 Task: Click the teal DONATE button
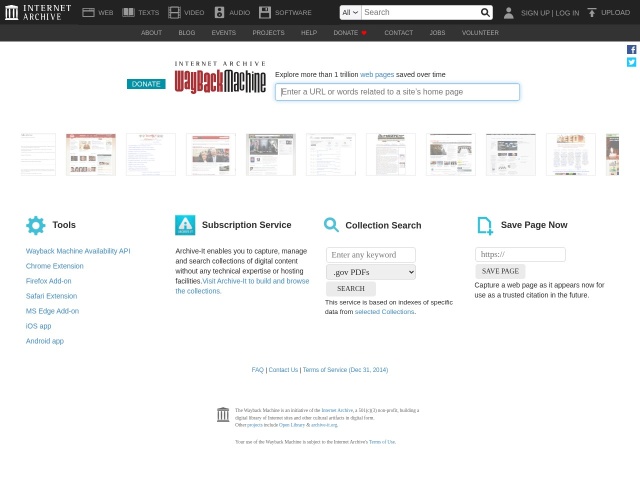tap(146, 84)
